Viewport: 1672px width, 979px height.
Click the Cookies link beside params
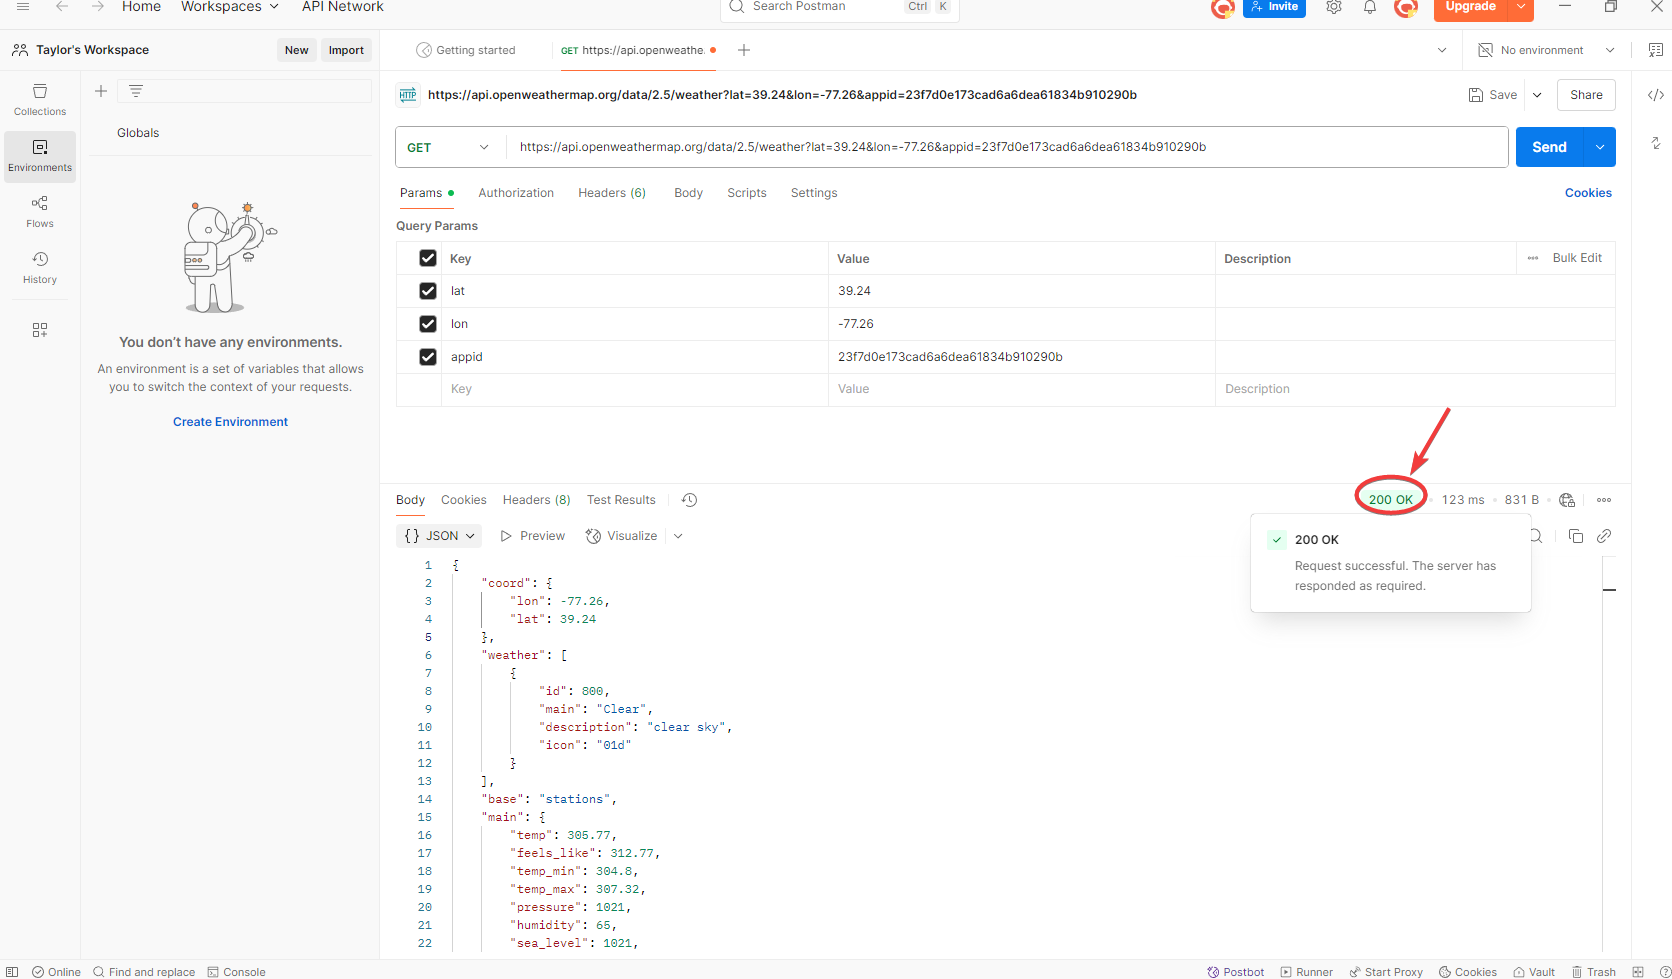click(1588, 193)
